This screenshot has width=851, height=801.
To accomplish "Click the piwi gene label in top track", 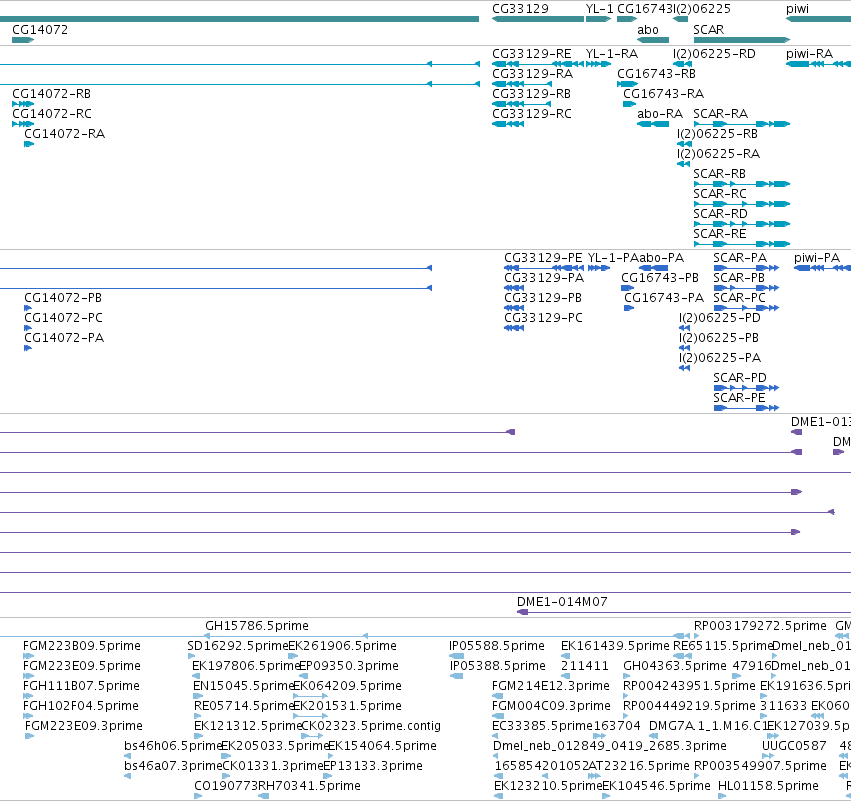I will 797,9.
